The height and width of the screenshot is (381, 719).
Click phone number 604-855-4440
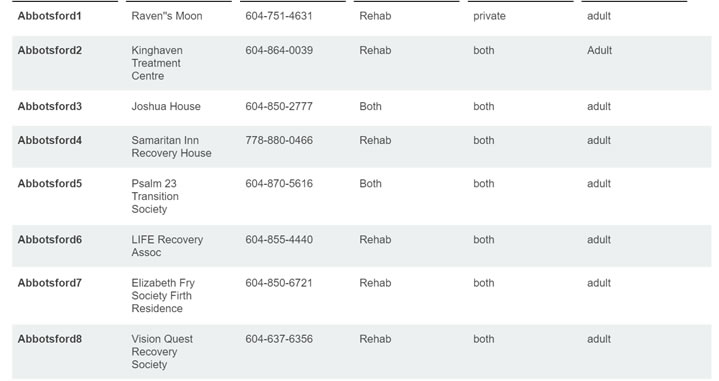279,239
